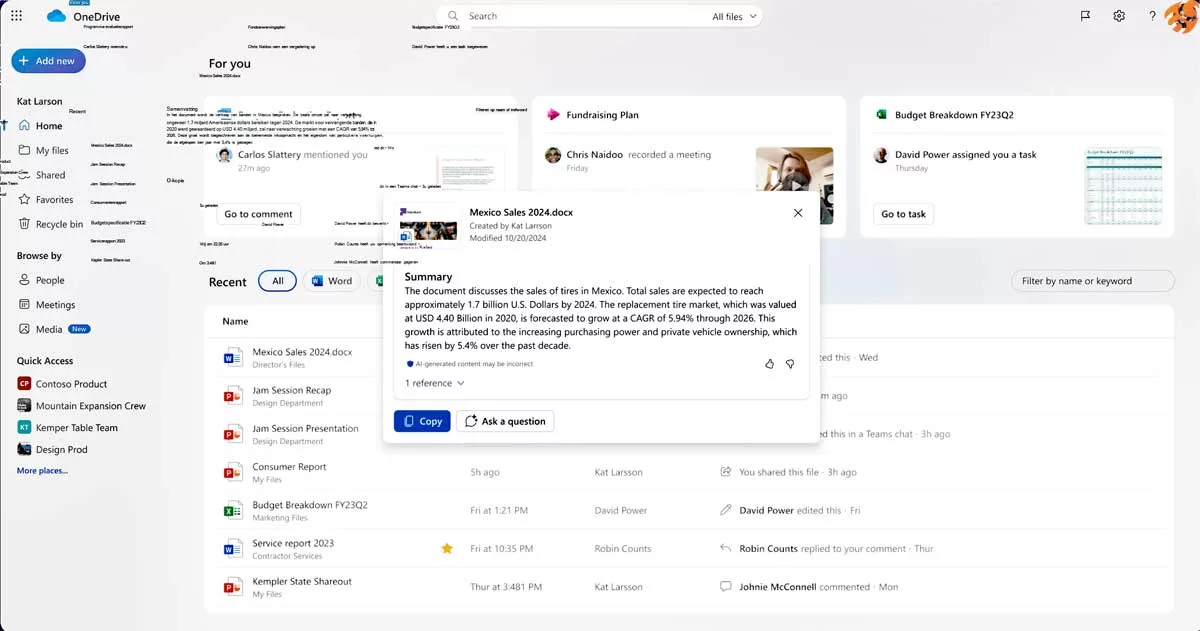Give thumbs down to the summary

790,364
